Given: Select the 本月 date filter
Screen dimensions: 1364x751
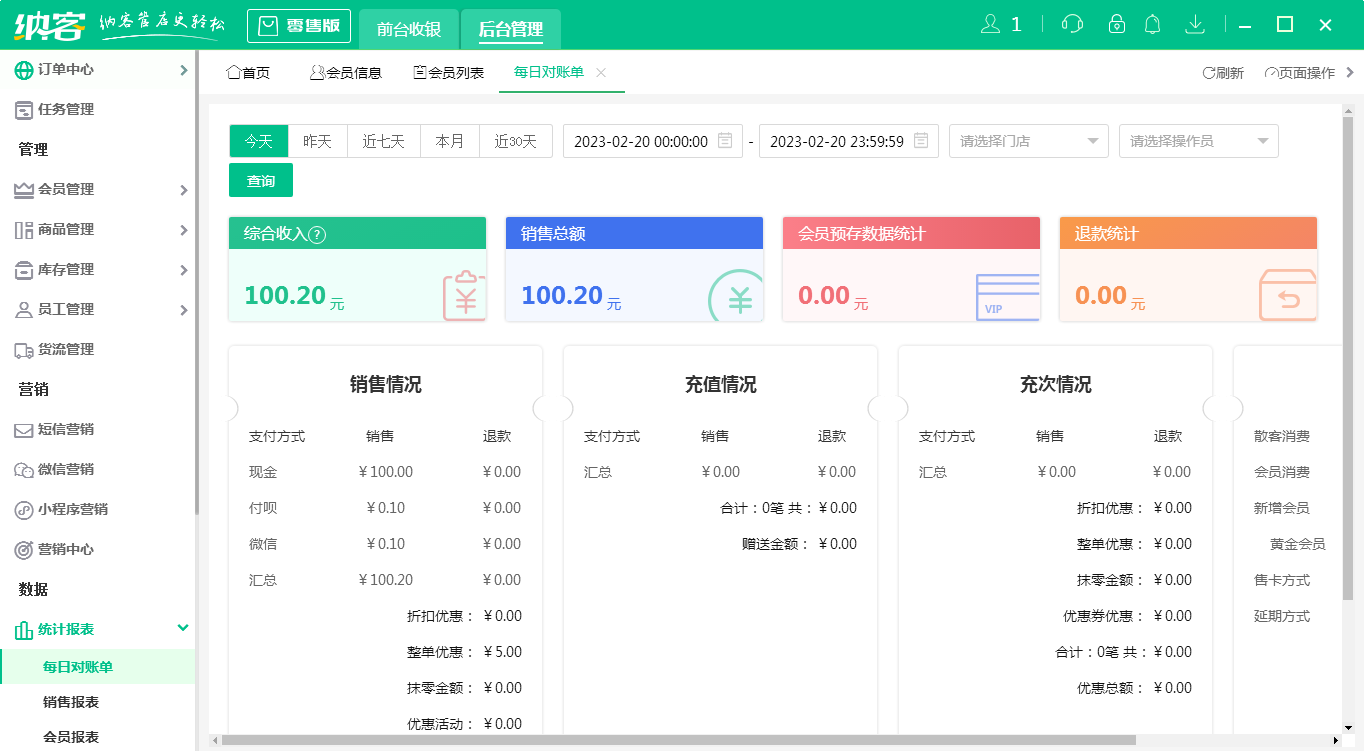Looking at the screenshot, I should point(450,141).
